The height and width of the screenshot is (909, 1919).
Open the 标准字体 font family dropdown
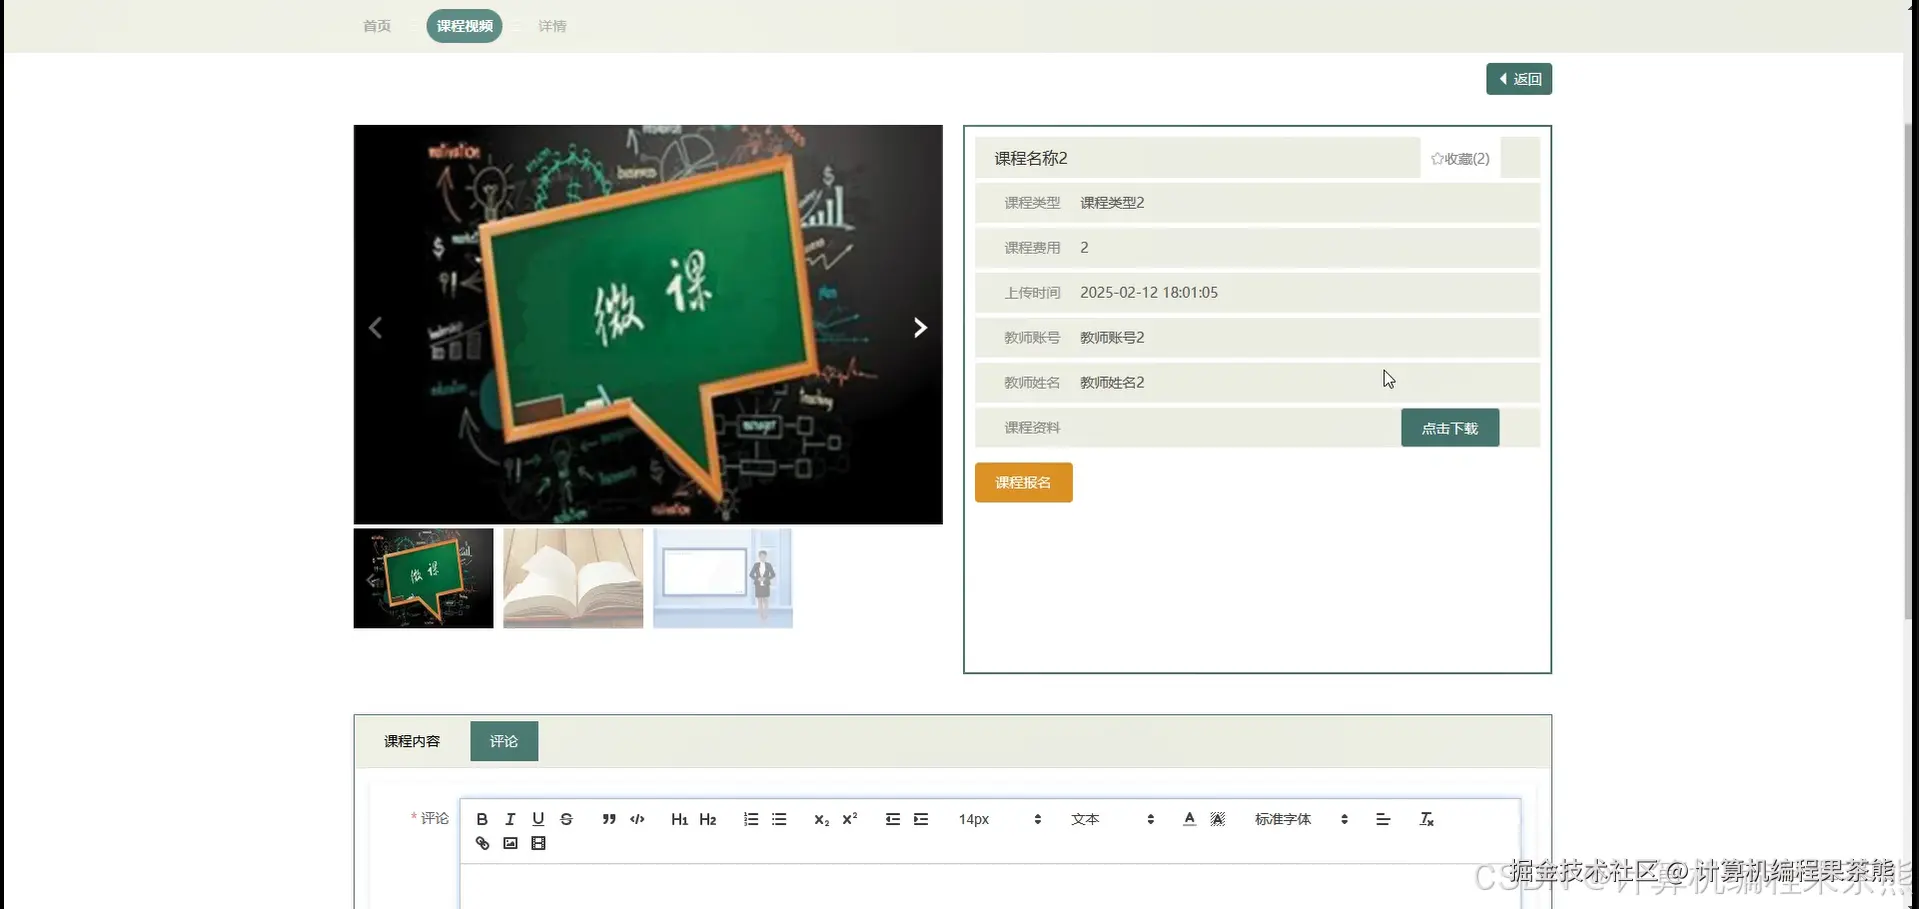1283,818
